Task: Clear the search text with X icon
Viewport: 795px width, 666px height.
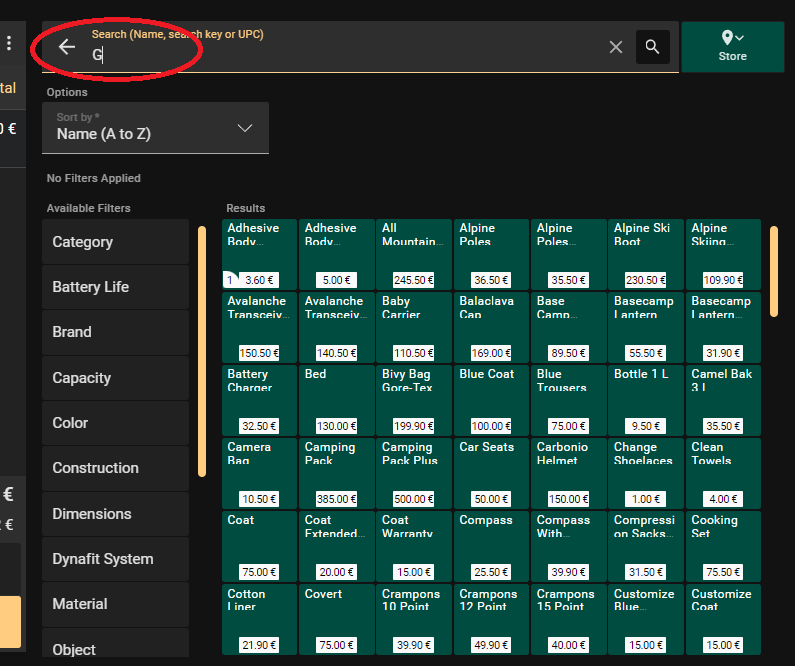Action: (616, 47)
